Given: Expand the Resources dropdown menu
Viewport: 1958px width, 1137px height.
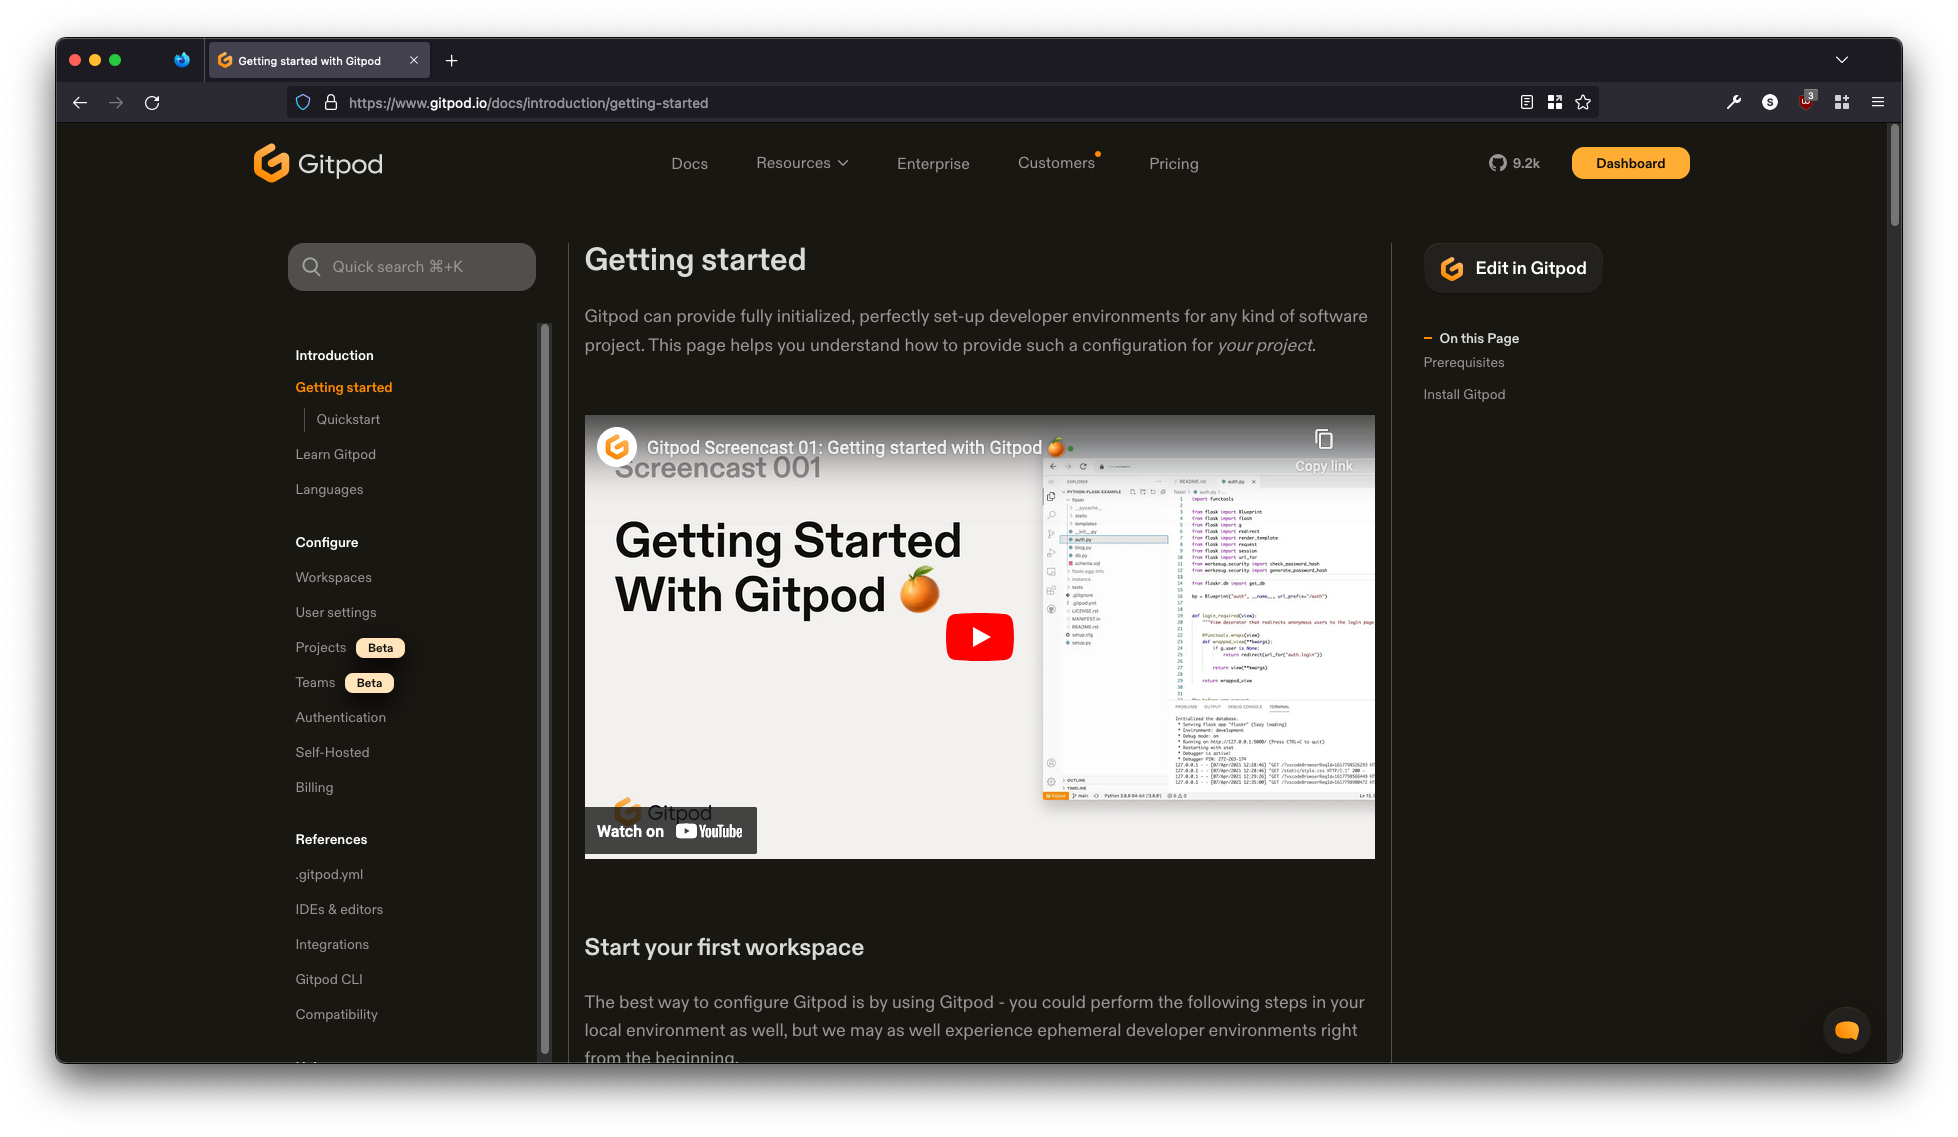Looking at the screenshot, I should [801, 163].
